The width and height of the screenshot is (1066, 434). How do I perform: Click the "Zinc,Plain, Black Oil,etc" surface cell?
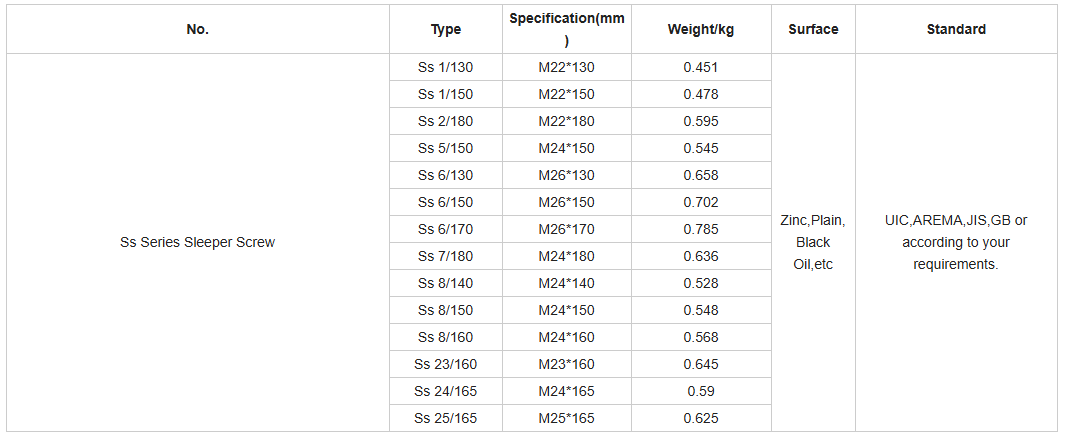coord(813,242)
